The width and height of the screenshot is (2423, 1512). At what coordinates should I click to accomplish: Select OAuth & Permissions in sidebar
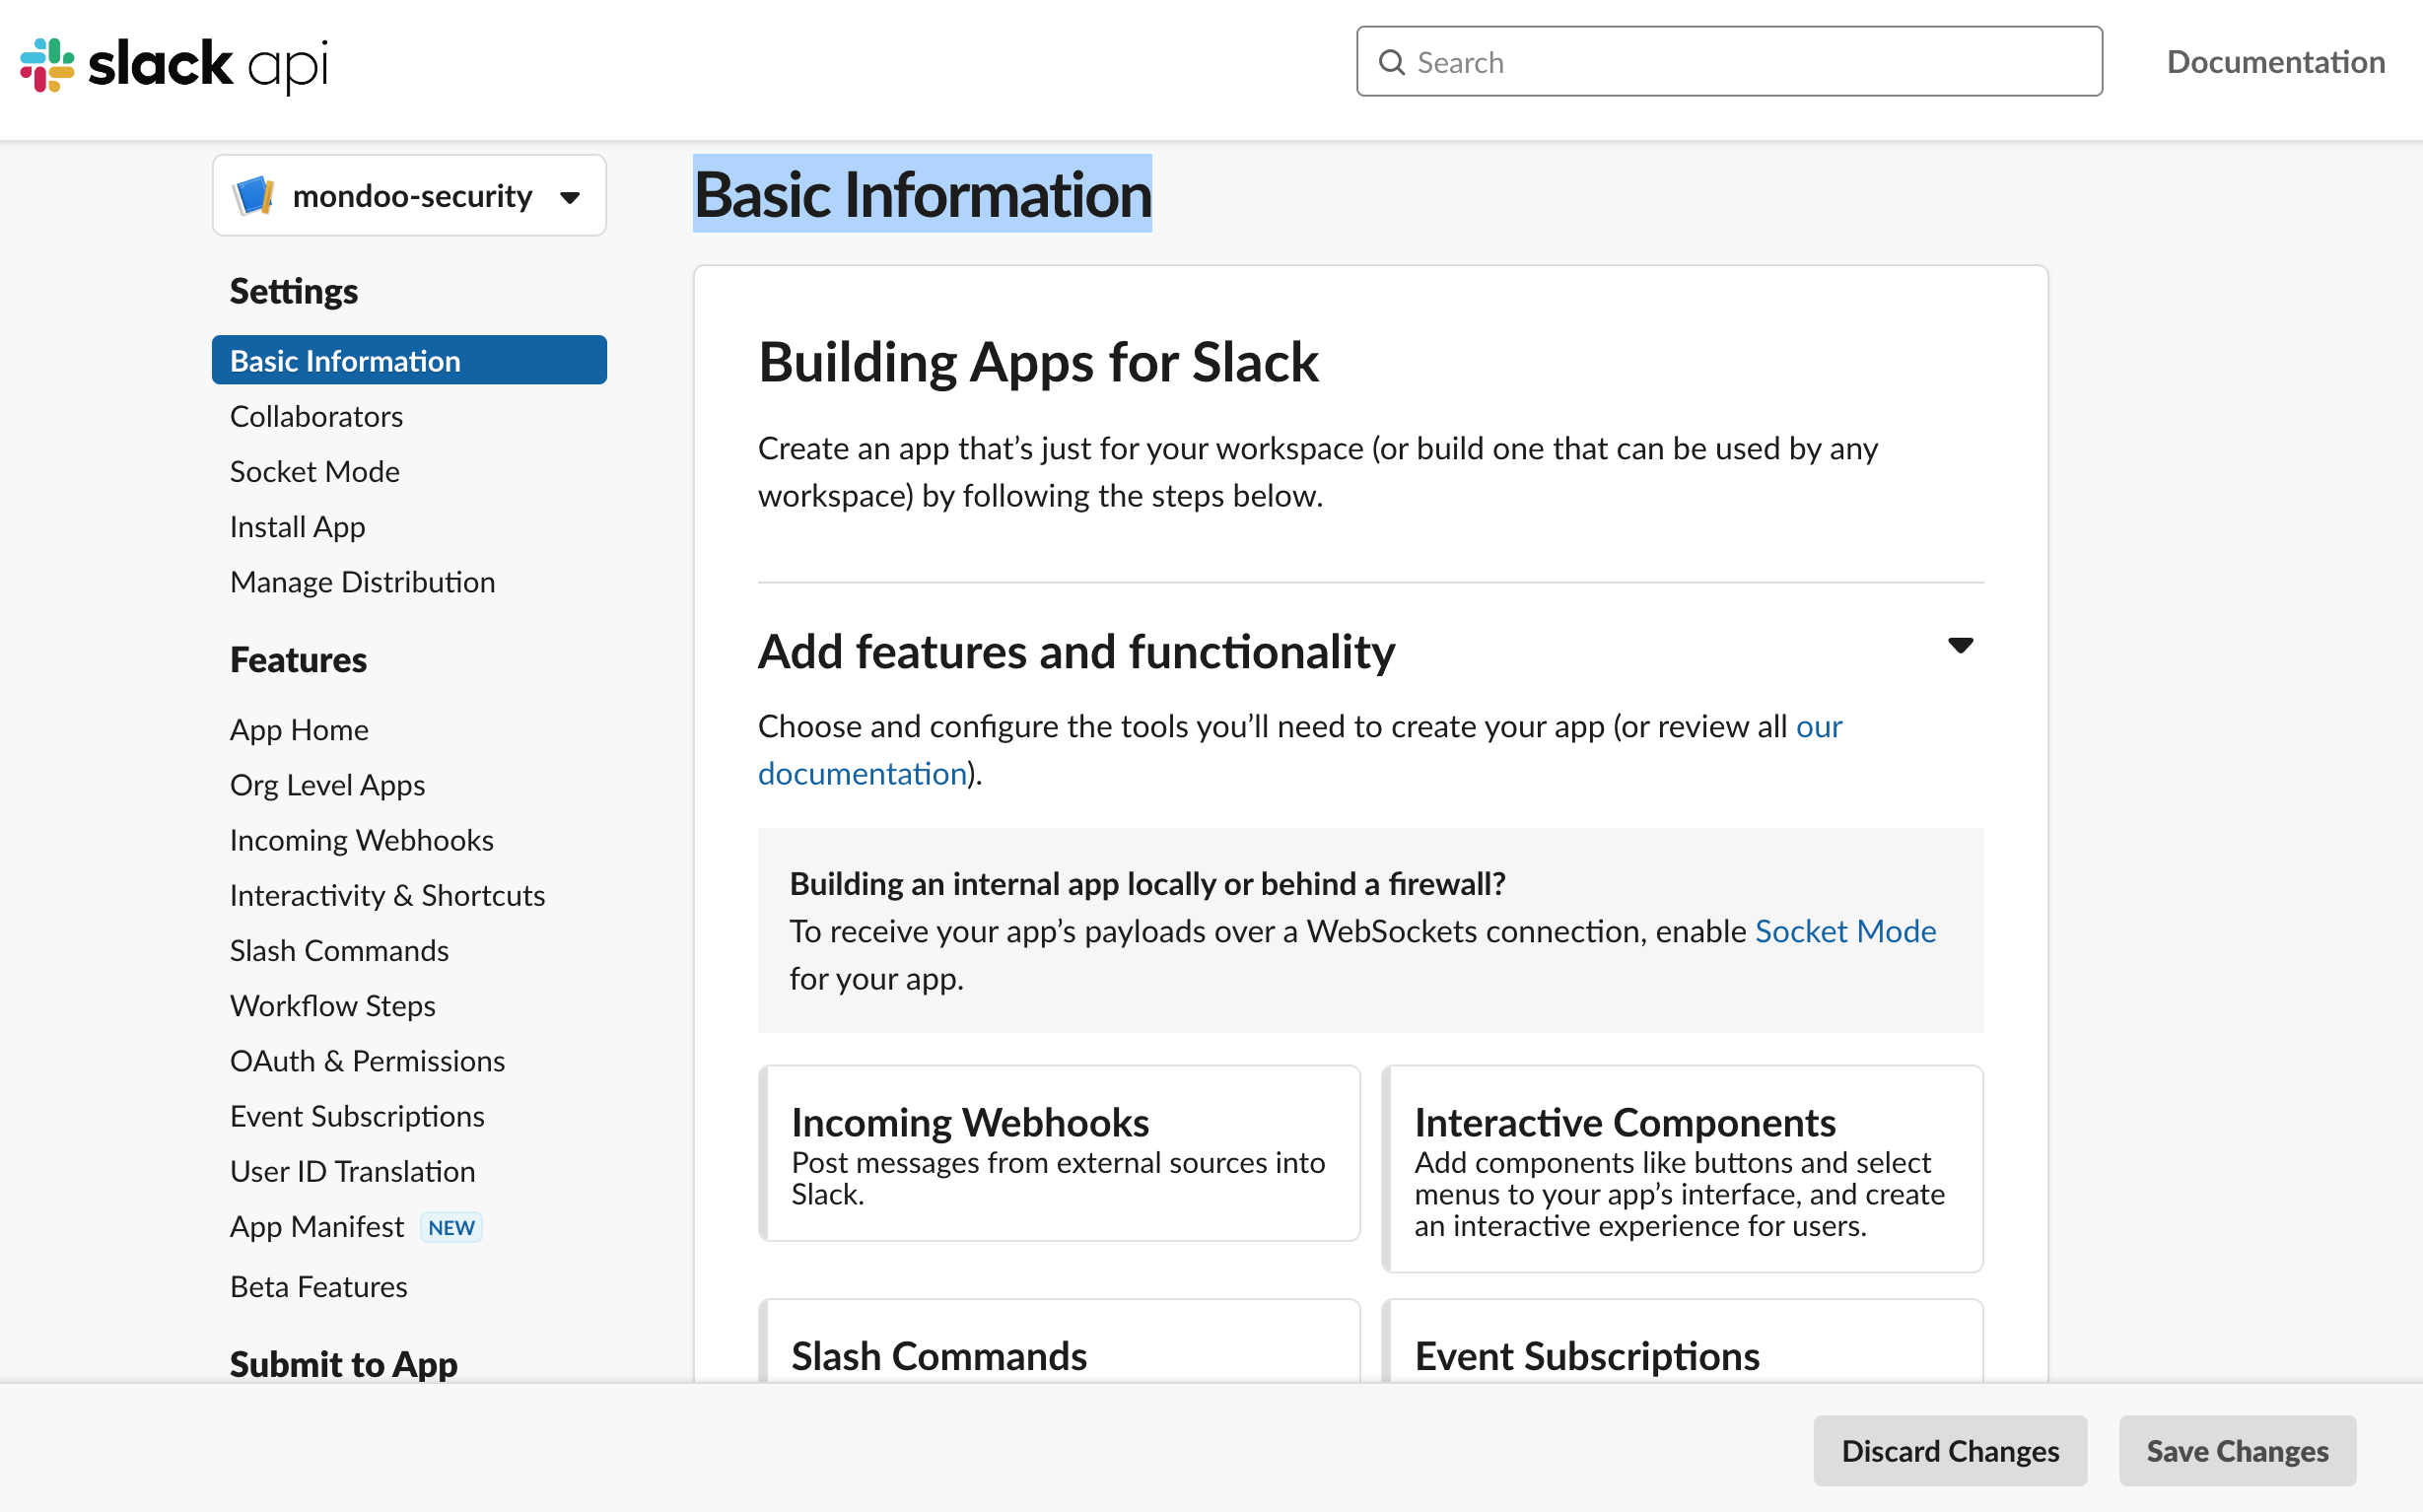(367, 1060)
